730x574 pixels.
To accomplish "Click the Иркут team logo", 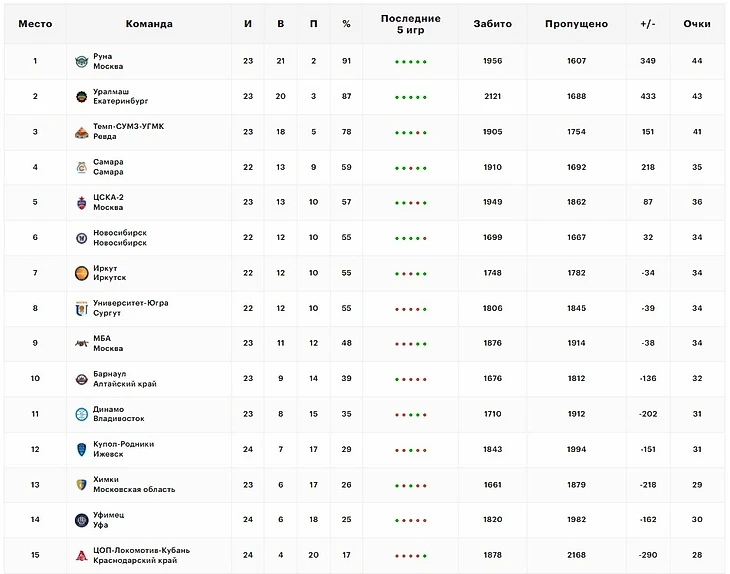I will click(x=81, y=273).
